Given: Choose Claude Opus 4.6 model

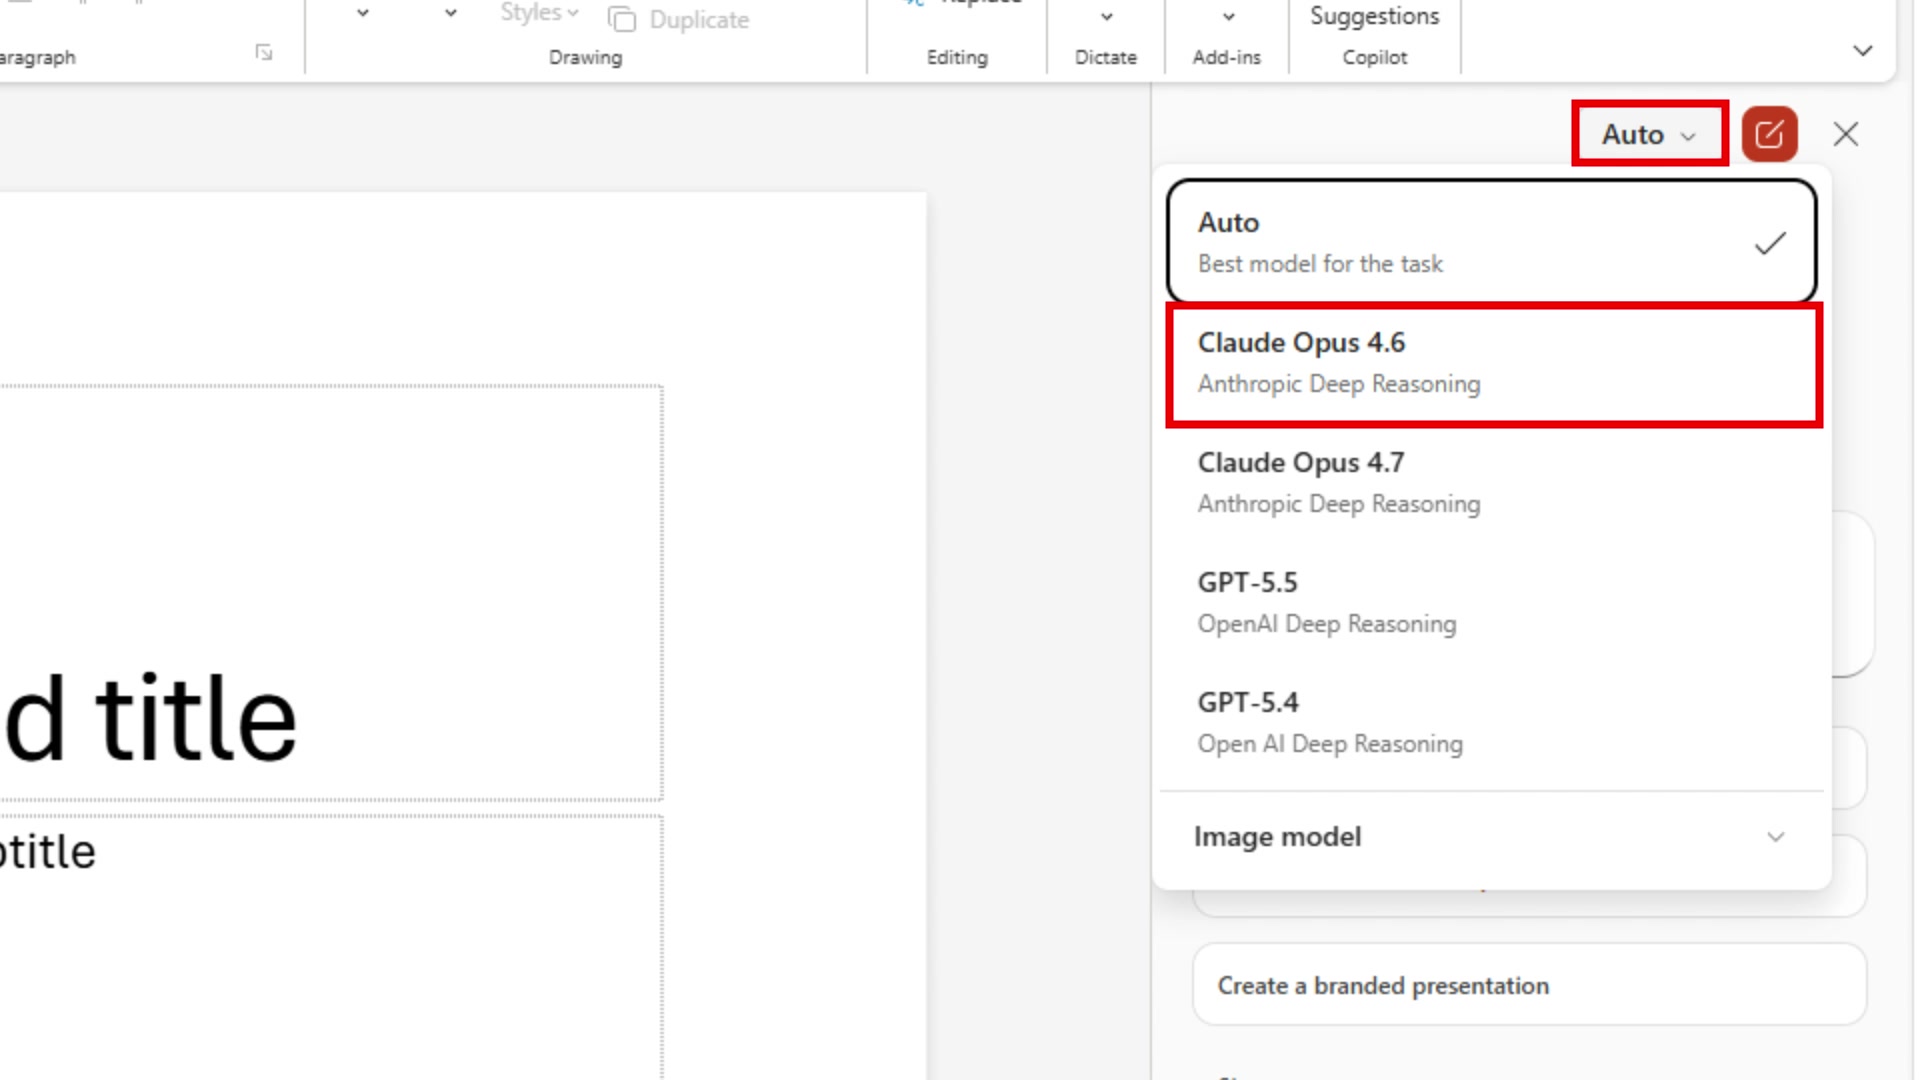Looking at the screenshot, I should (x=1494, y=364).
